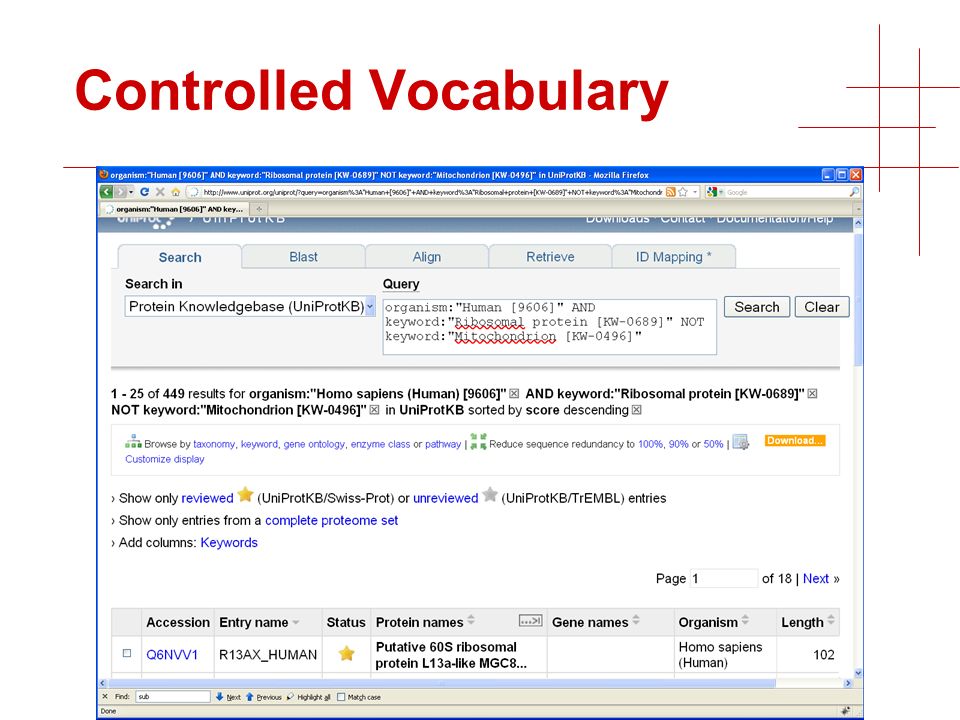The image size is (960, 720).
Task: Remove the Mitochondrion keyword filter X box
Action: click(x=374, y=410)
